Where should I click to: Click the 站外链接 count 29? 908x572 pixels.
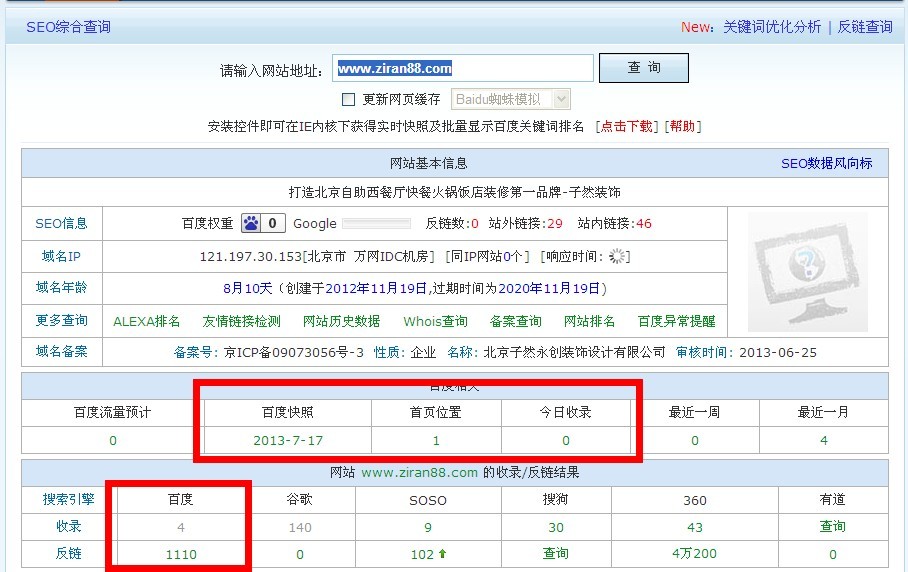(x=555, y=224)
